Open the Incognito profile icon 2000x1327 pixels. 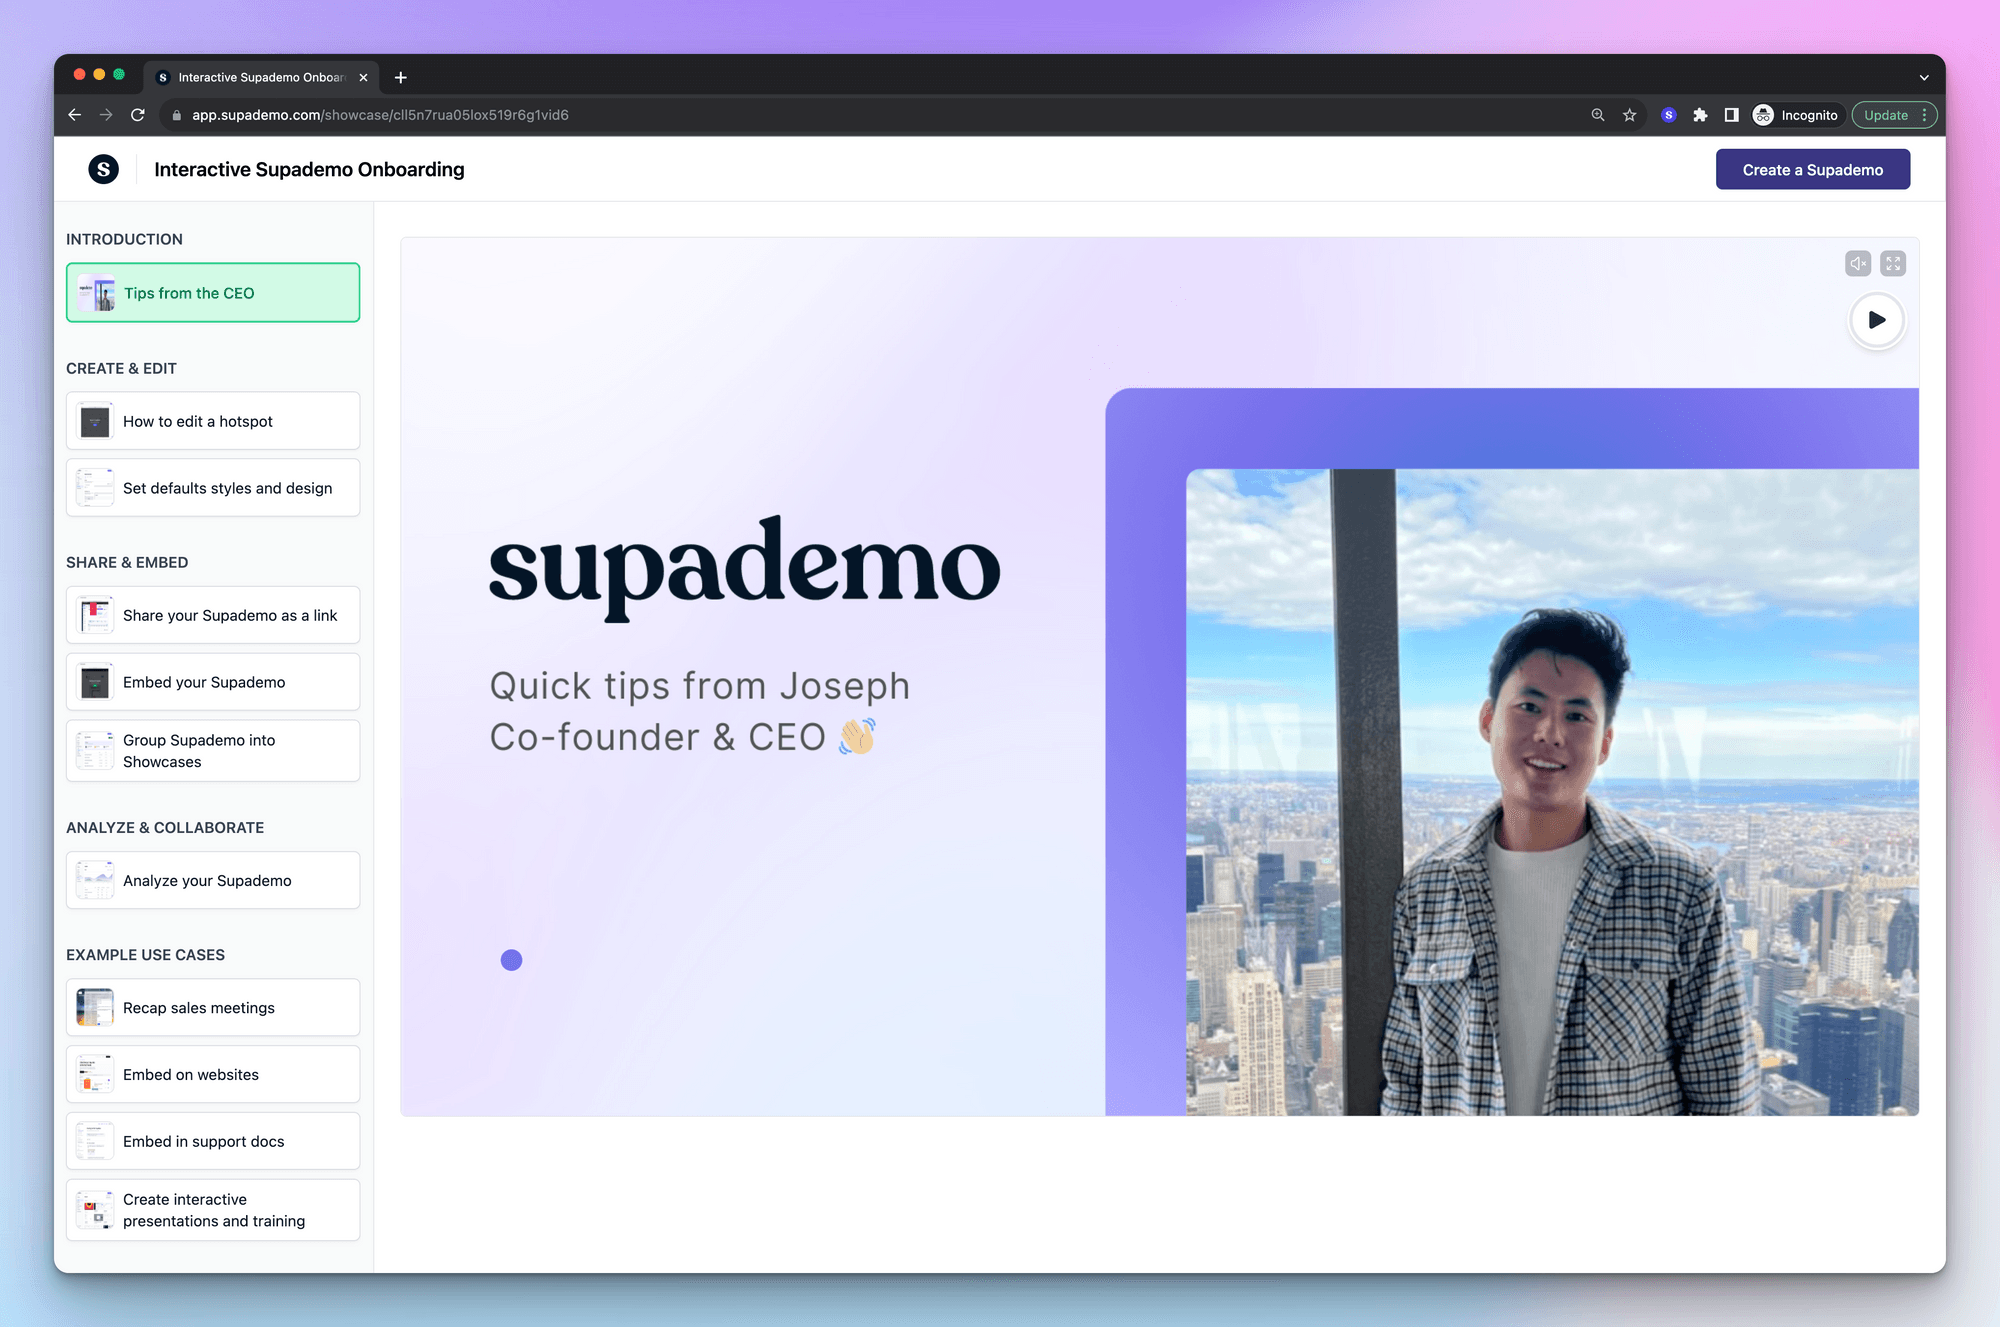(1763, 115)
